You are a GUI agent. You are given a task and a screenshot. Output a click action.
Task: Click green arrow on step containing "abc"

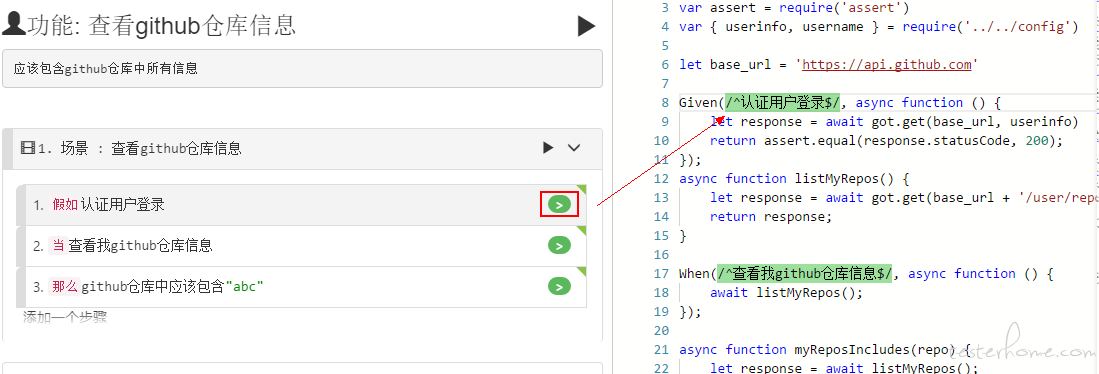click(559, 286)
